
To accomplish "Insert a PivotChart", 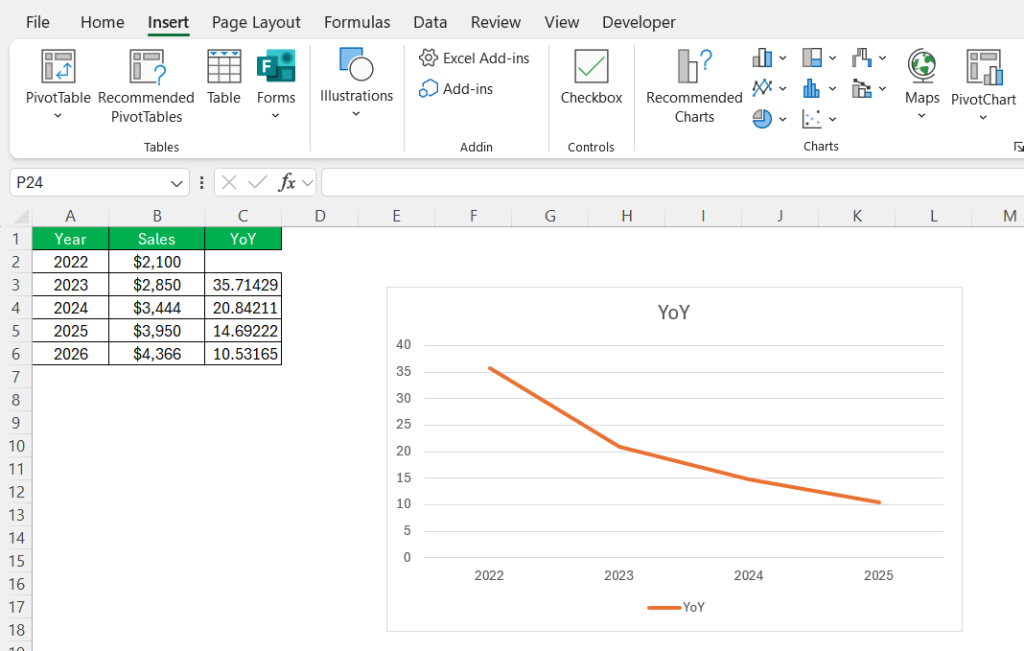I will pyautogui.click(x=983, y=80).
